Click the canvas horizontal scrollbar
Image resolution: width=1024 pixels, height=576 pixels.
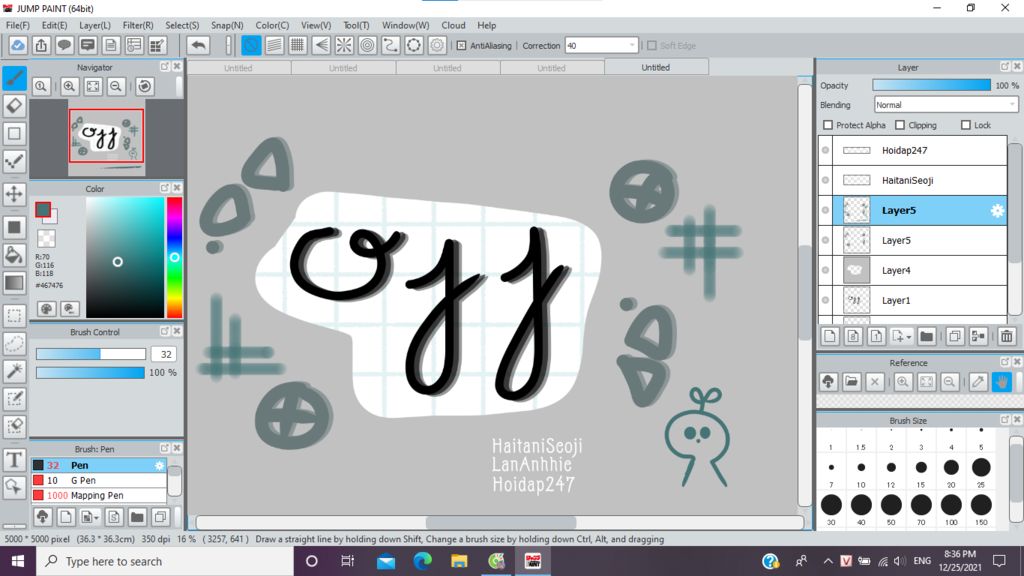[x=500, y=522]
